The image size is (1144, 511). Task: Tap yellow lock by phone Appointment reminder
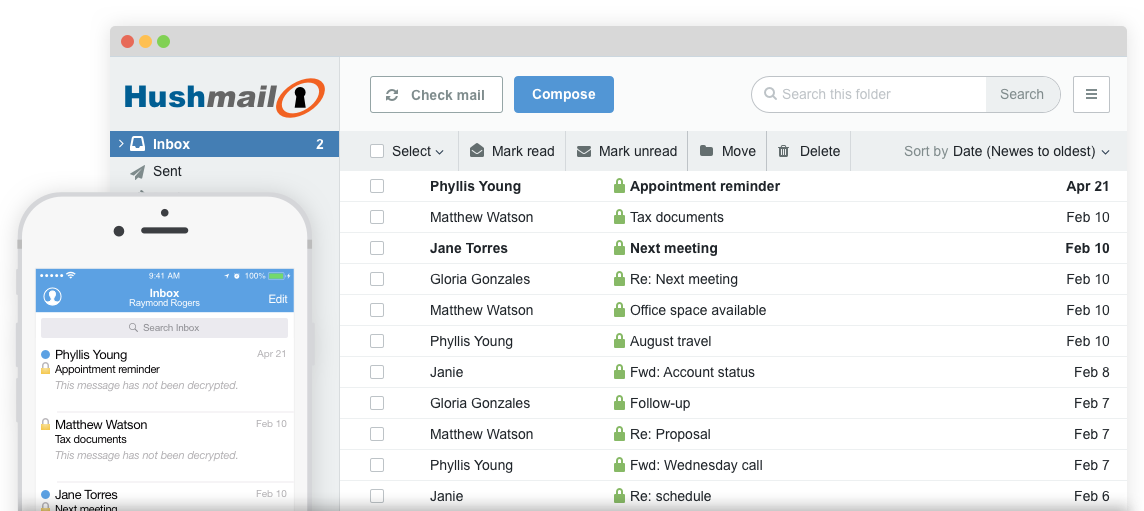(x=45, y=369)
